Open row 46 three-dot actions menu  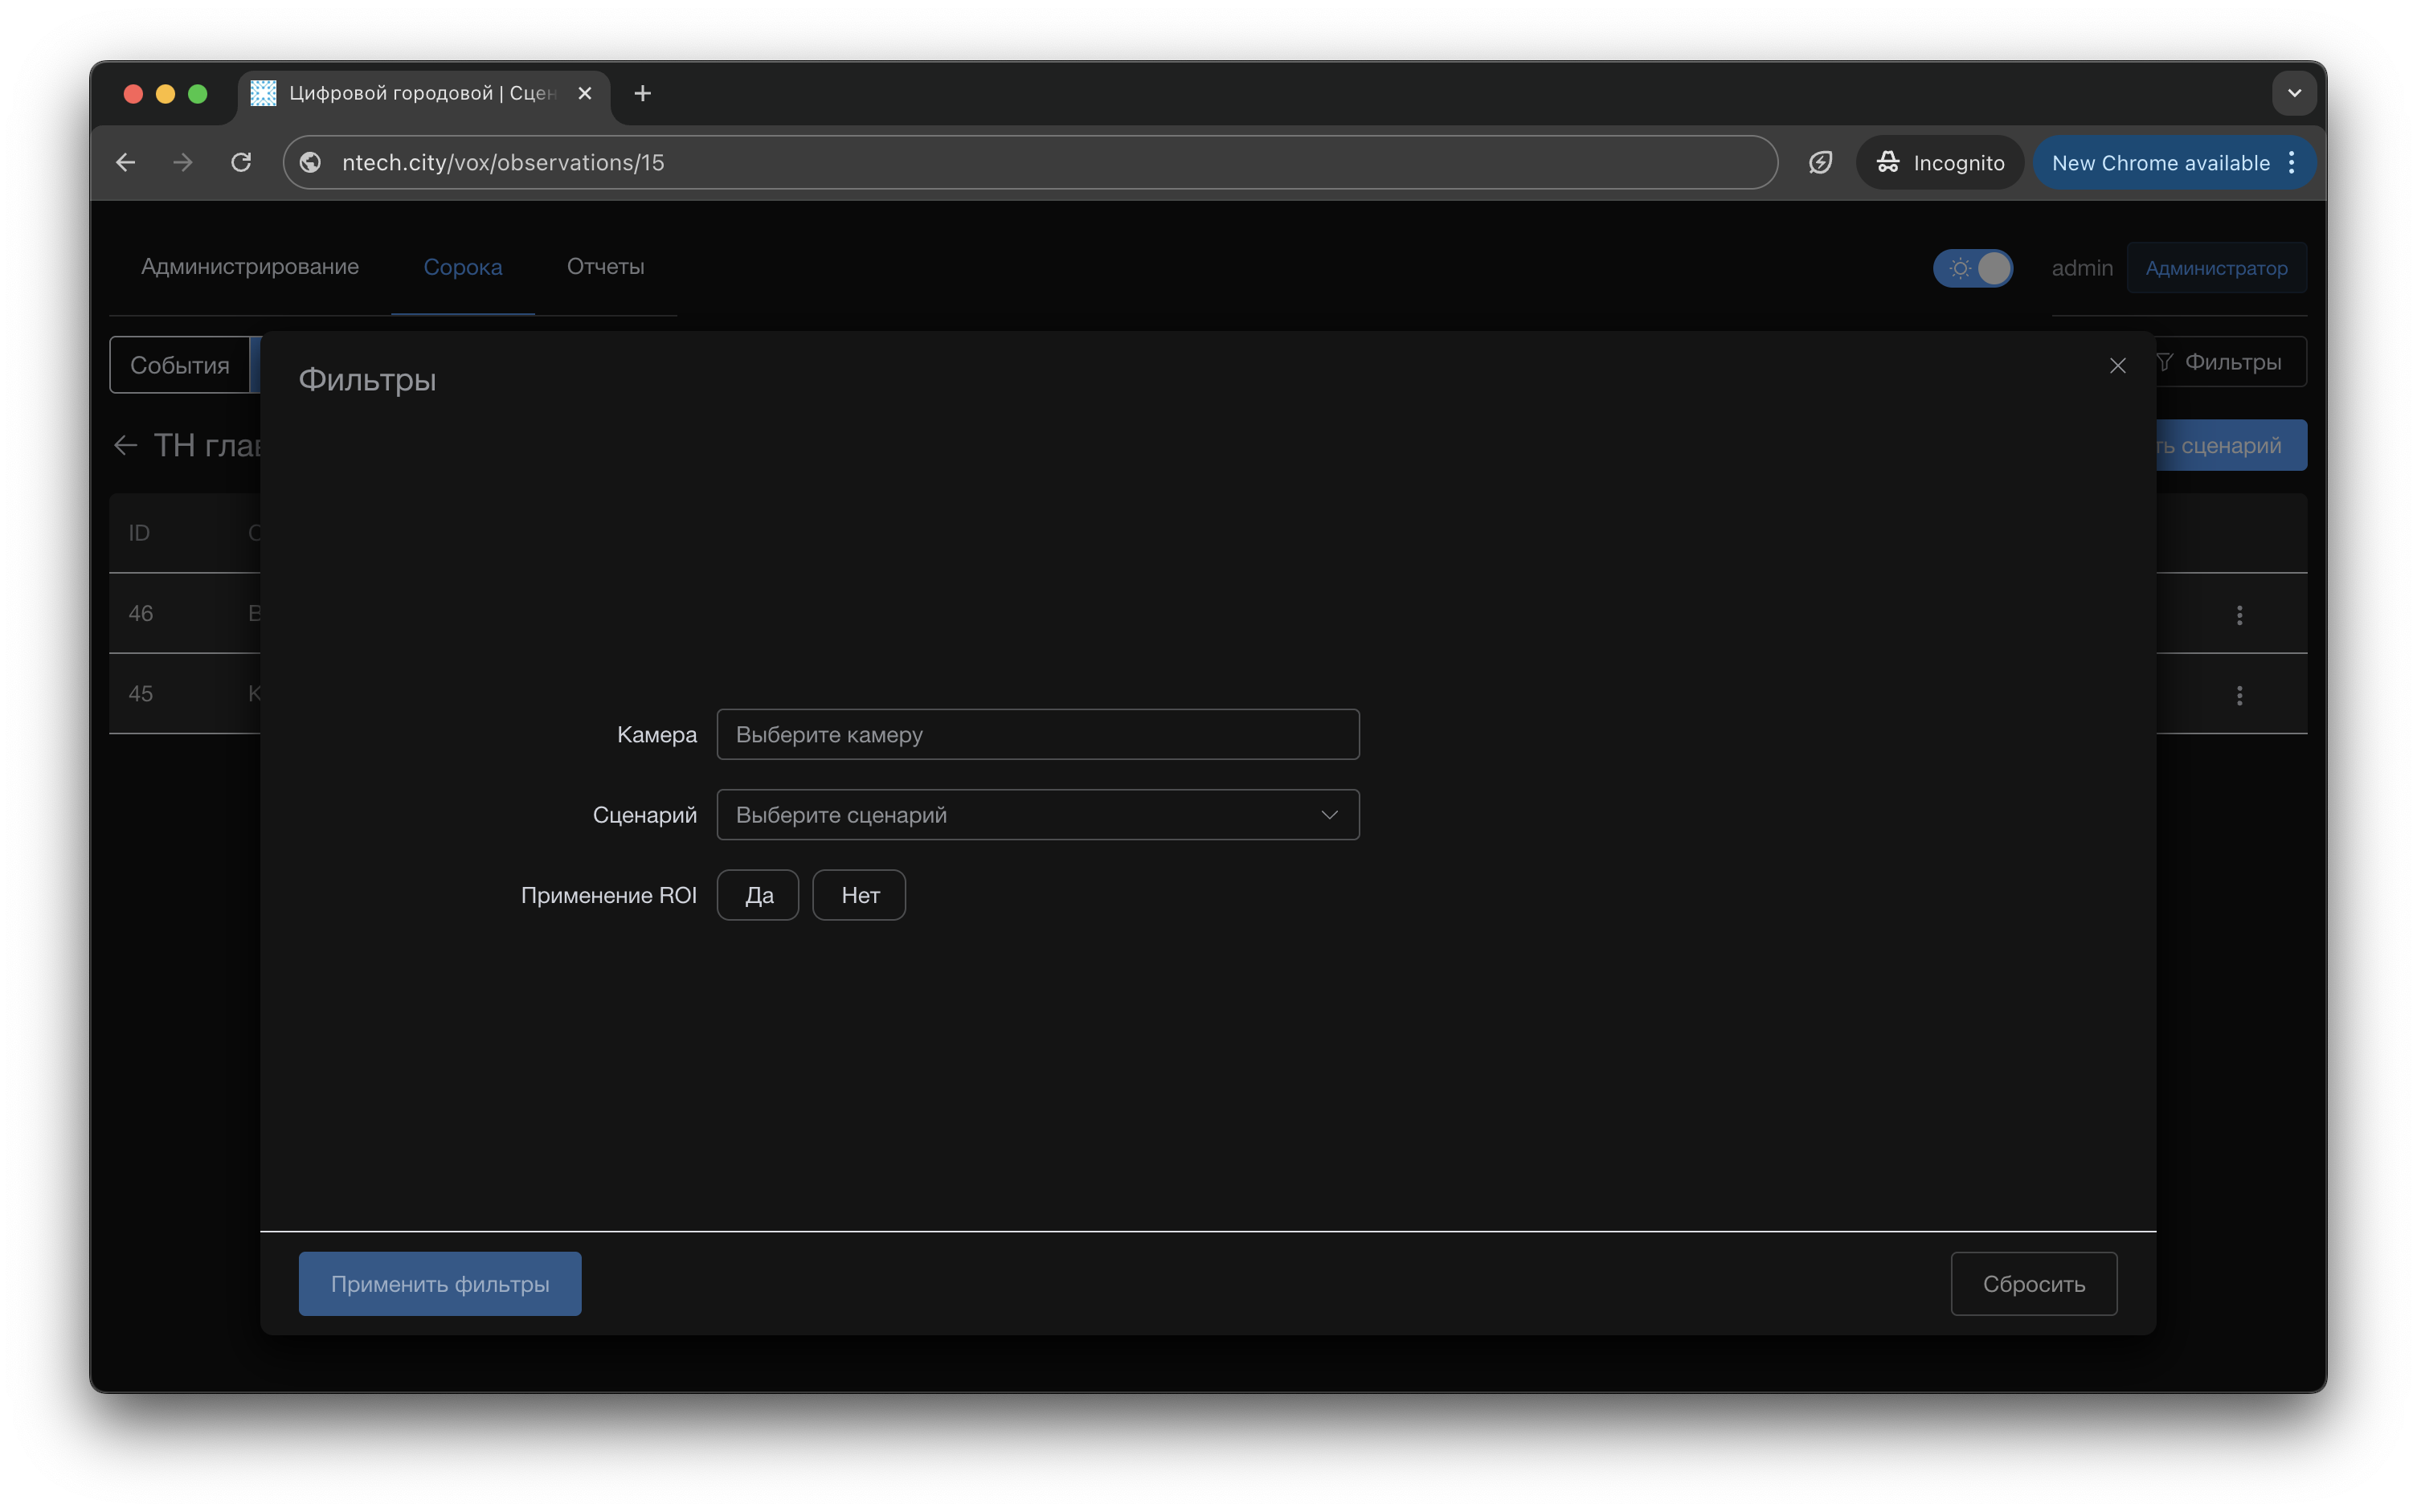click(x=2239, y=615)
